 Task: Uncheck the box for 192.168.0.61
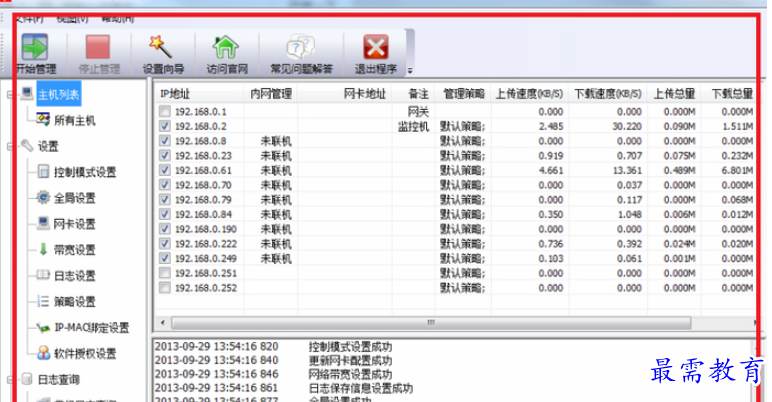point(165,170)
